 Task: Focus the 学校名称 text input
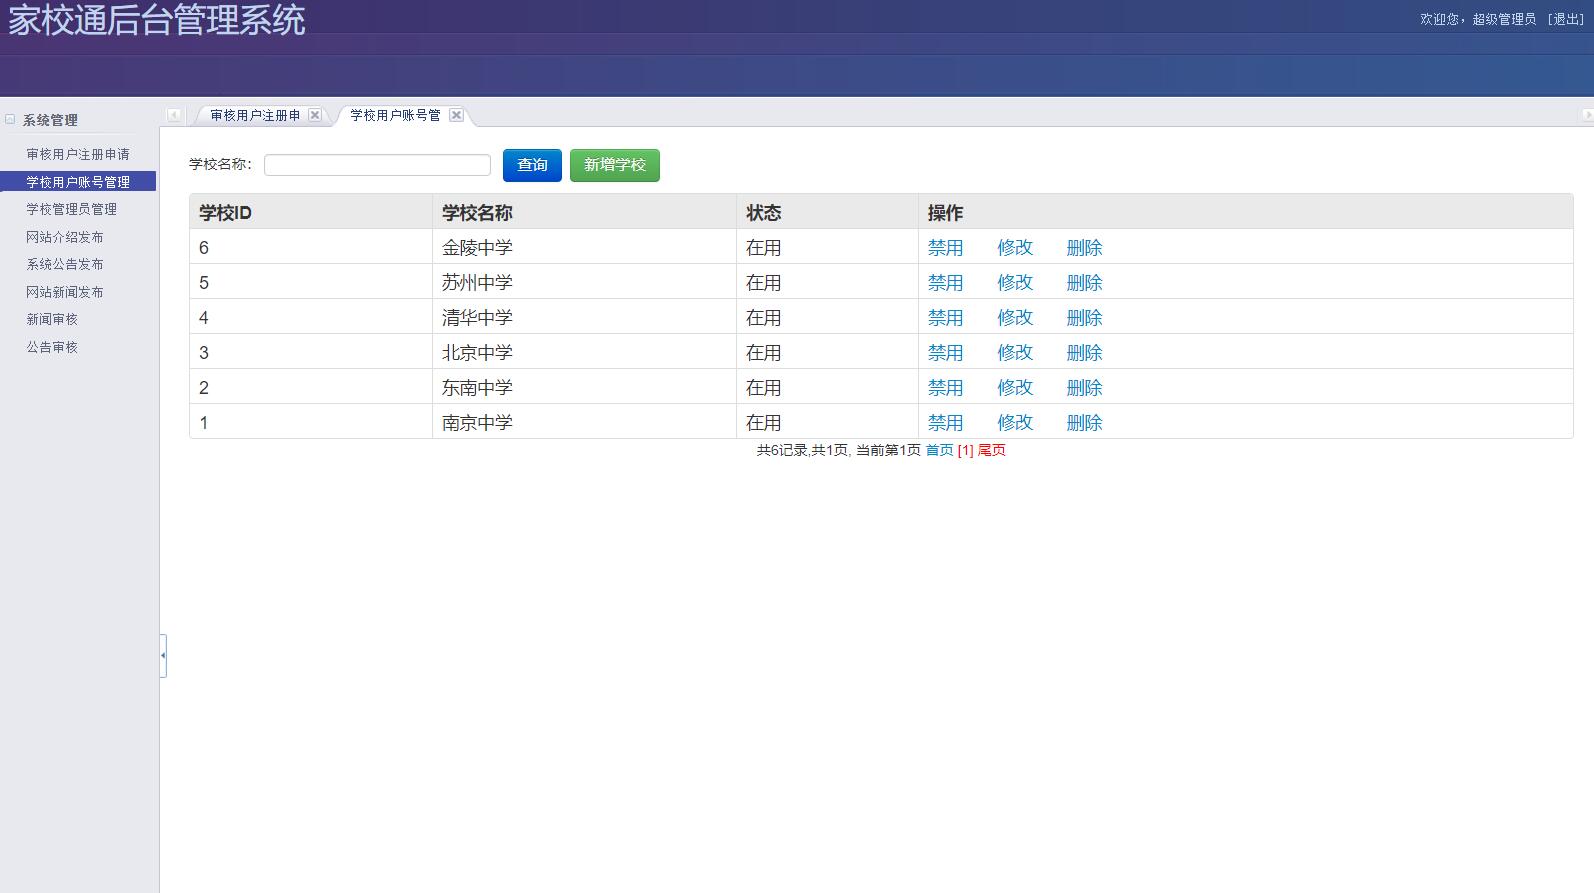(377, 165)
